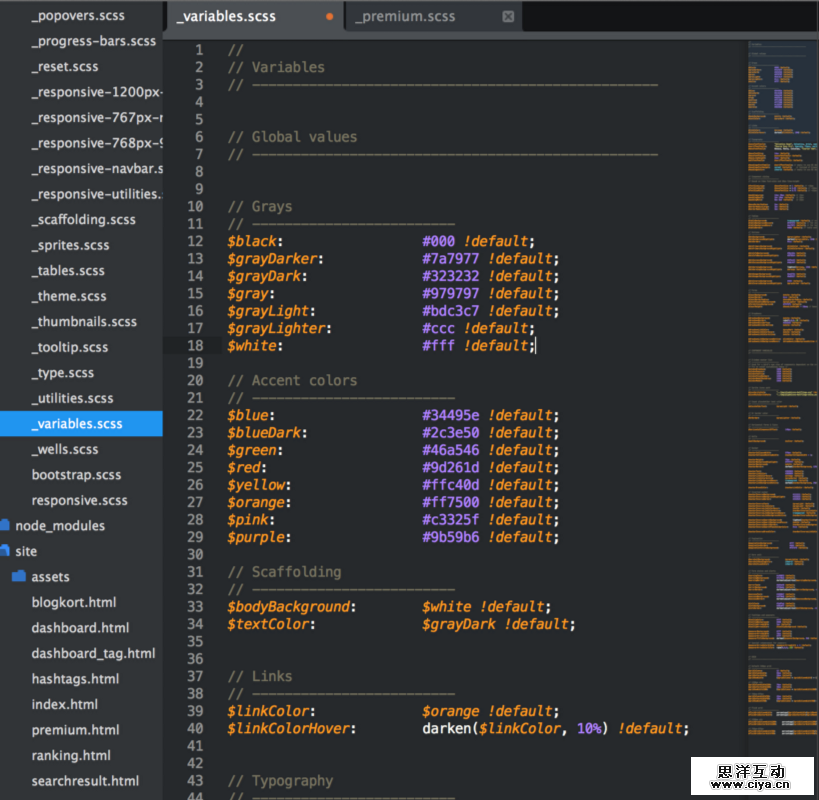Select the highlighted _variables.scss sidebar entry
Screen dimensions: 819x800
77,424
